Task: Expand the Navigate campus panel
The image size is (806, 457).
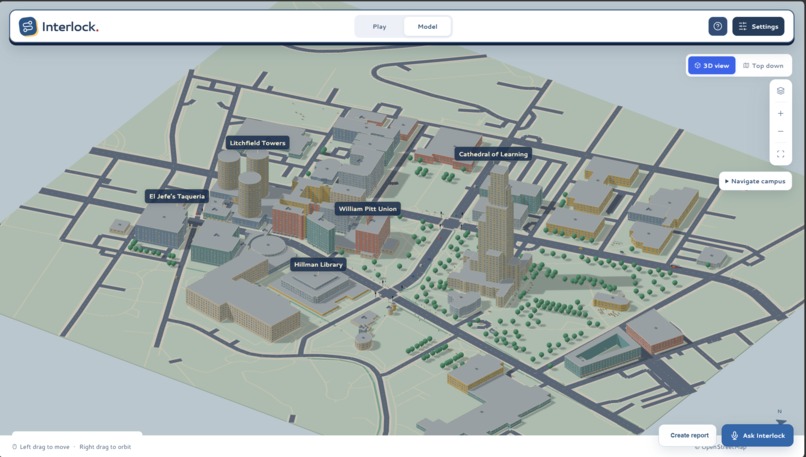Action: click(755, 181)
